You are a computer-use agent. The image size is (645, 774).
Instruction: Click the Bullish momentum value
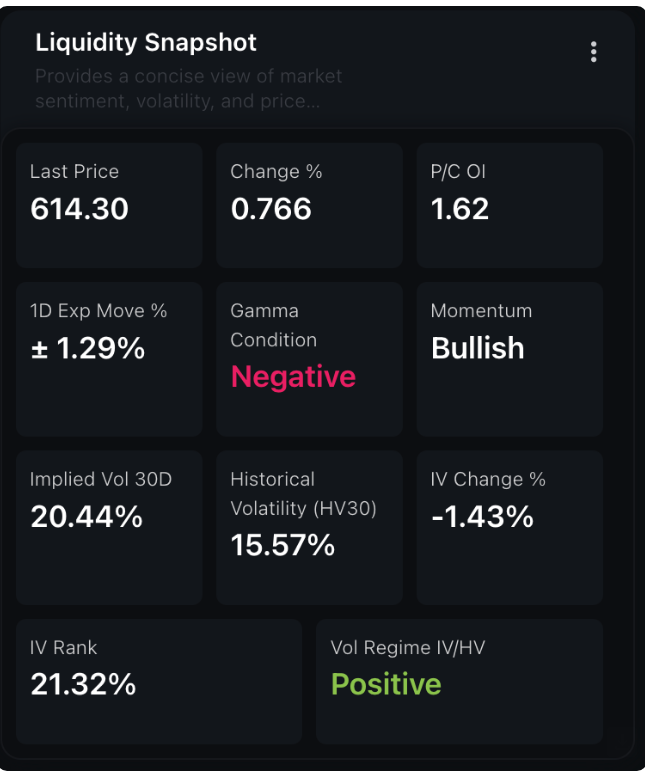(478, 349)
